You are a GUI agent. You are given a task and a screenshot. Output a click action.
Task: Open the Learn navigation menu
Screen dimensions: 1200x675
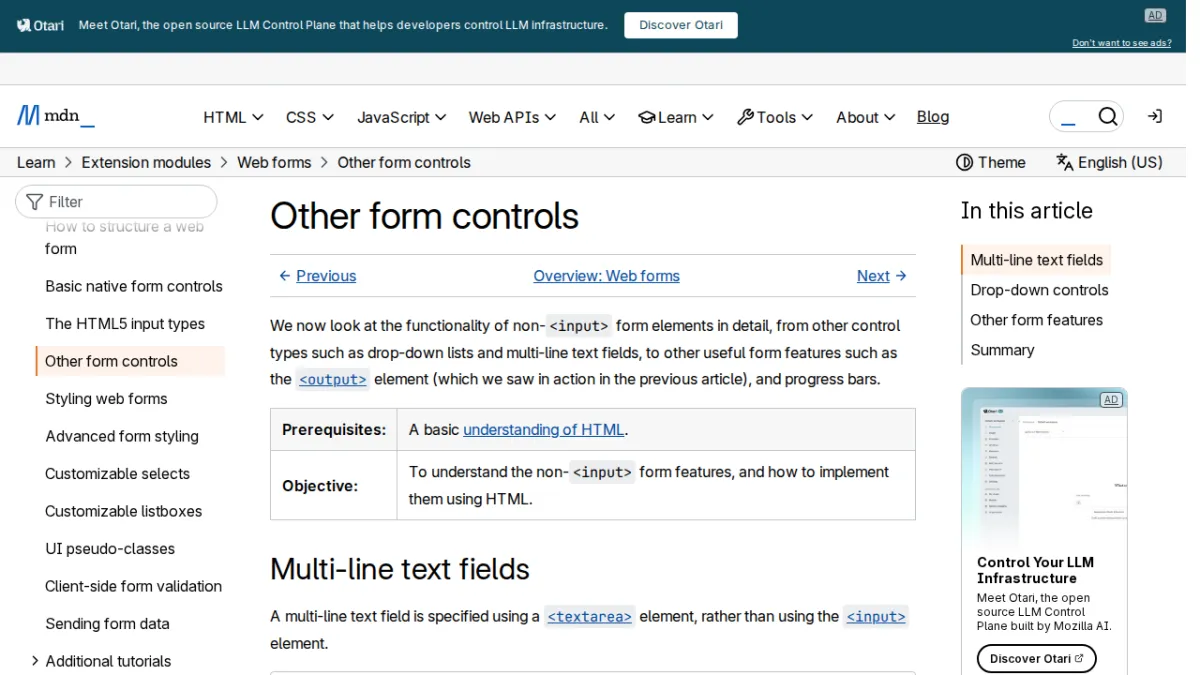[676, 117]
